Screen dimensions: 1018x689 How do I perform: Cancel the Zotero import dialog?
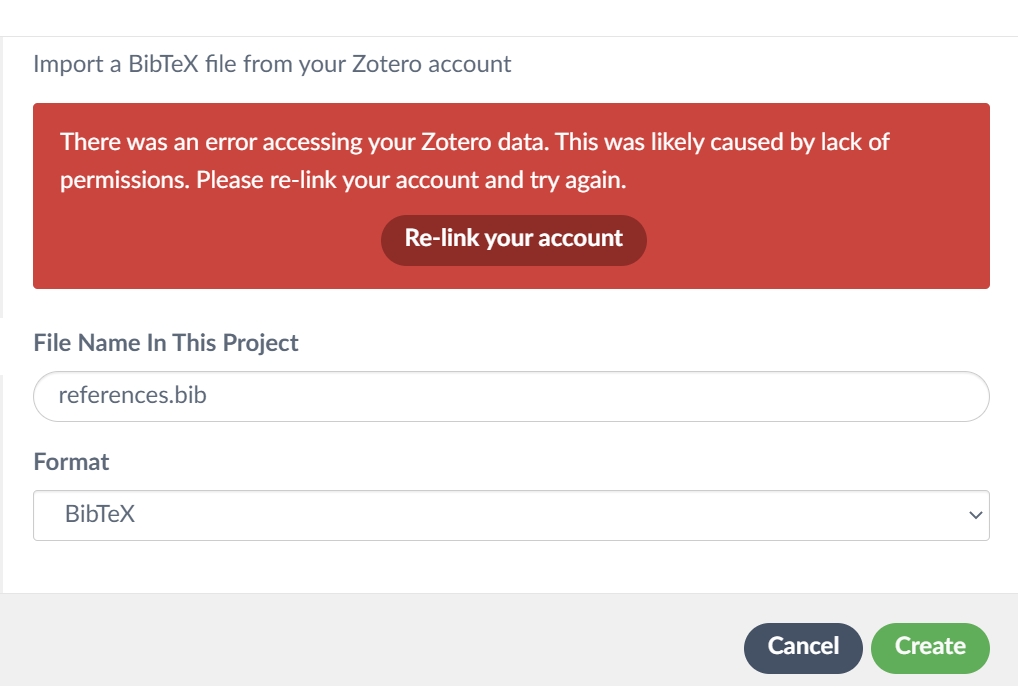[802, 646]
